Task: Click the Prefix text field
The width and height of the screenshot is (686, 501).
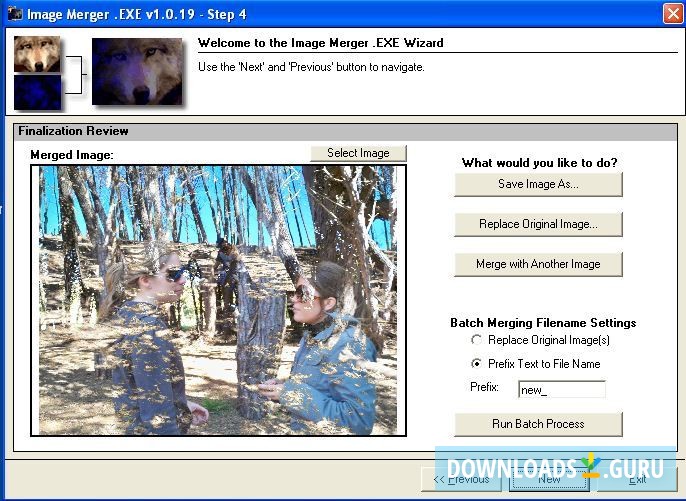Action: coord(562,389)
